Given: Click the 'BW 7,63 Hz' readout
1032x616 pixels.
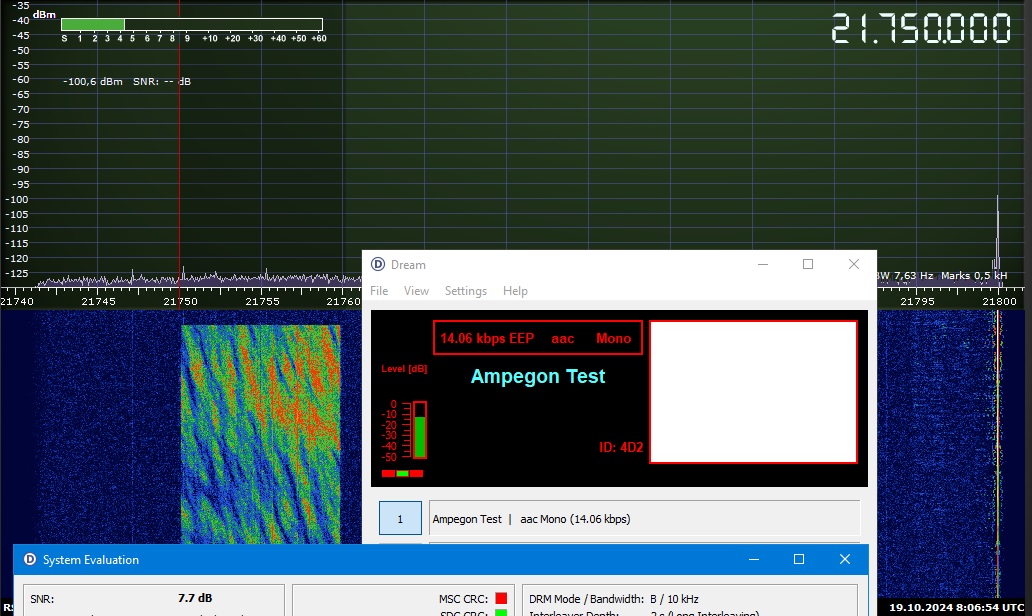Looking at the screenshot, I should click(904, 276).
